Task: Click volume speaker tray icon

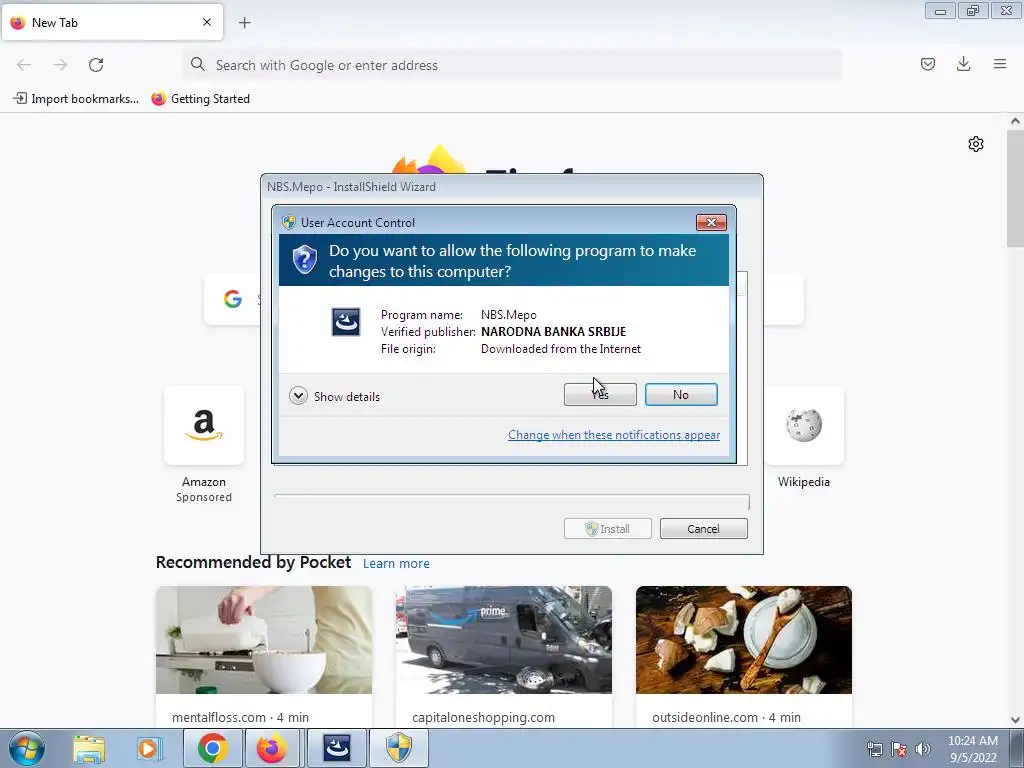Action: (x=923, y=749)
